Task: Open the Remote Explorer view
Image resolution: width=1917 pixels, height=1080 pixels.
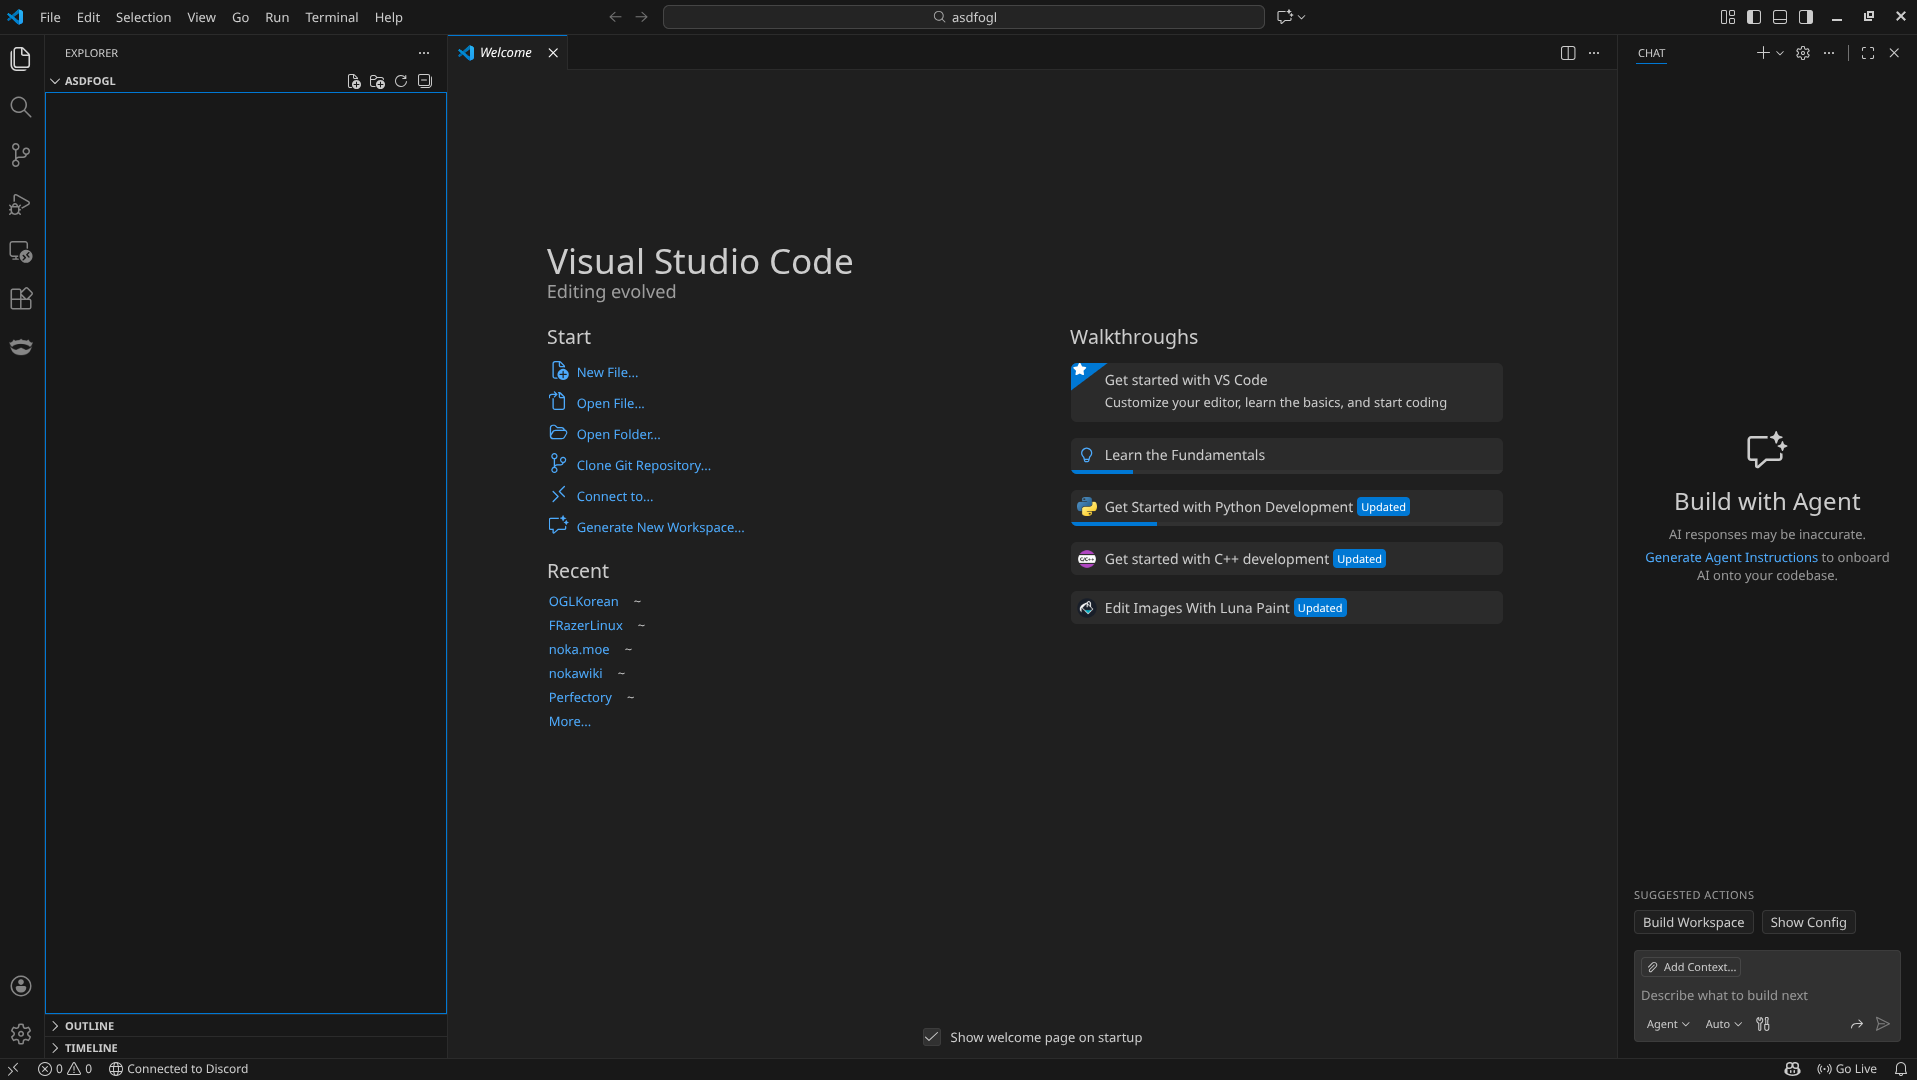Action: (x=20, y=252)
